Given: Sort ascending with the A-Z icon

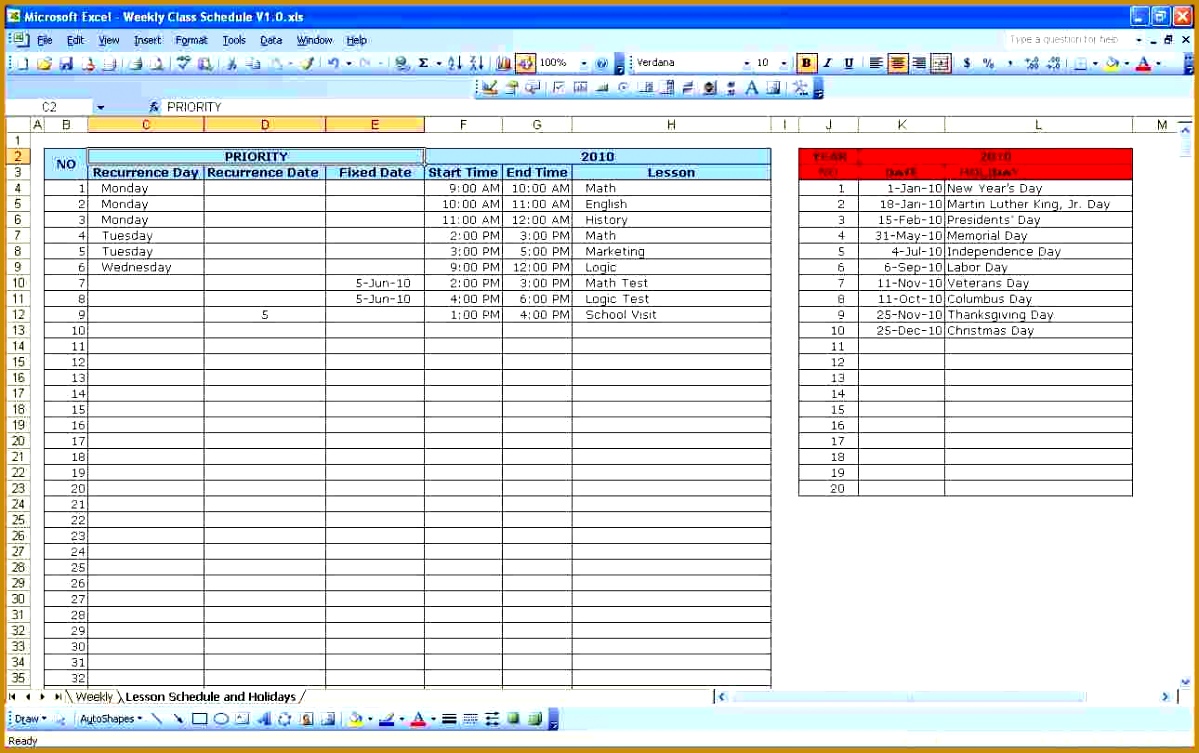Looking at the screenshot, I should click(455, 63).
